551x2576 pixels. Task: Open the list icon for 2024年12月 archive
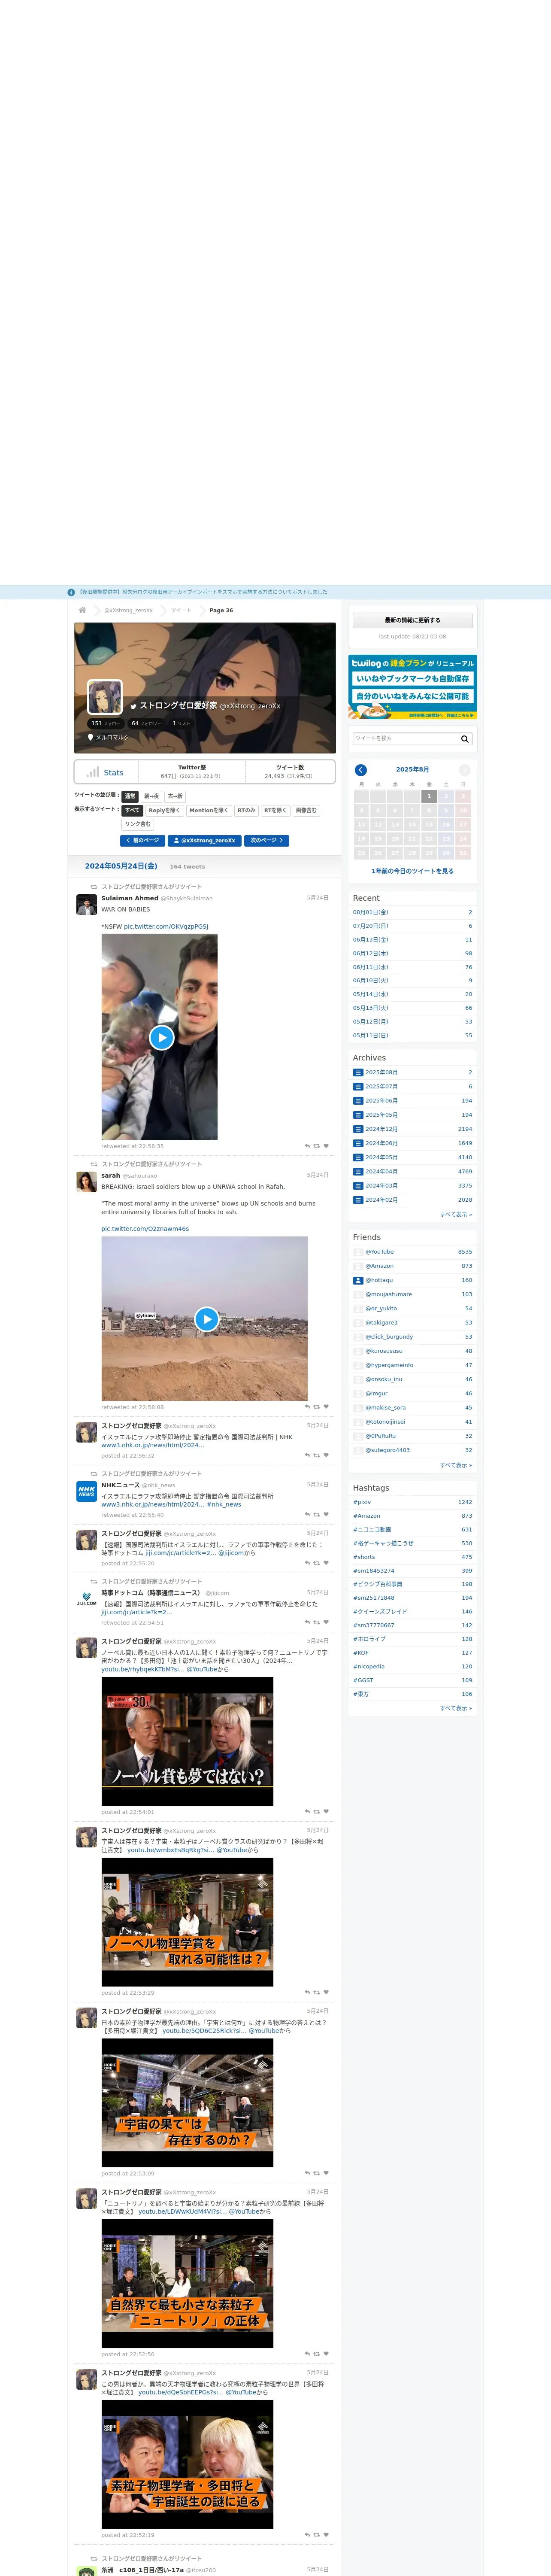click(x=358, y=1129)
